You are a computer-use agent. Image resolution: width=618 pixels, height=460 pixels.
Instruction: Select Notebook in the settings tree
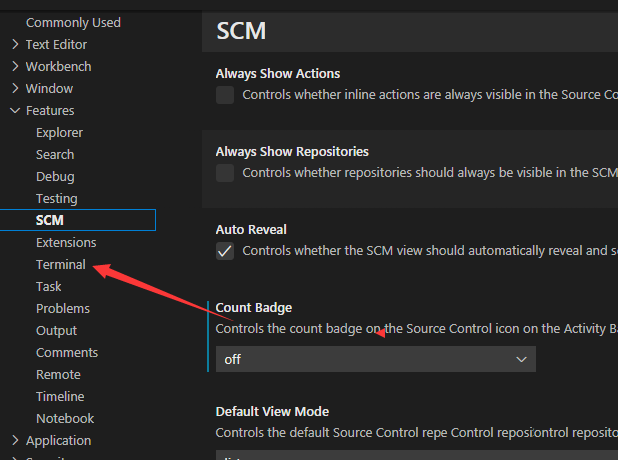65,418
